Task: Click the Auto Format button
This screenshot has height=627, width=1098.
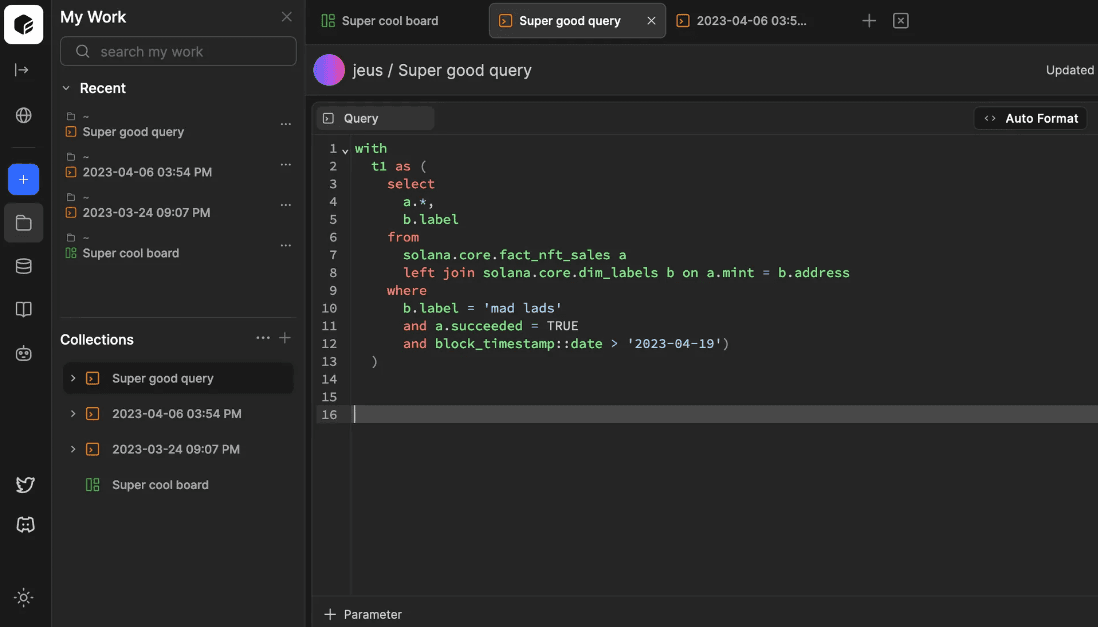Action: click(x=1030, y=118)
